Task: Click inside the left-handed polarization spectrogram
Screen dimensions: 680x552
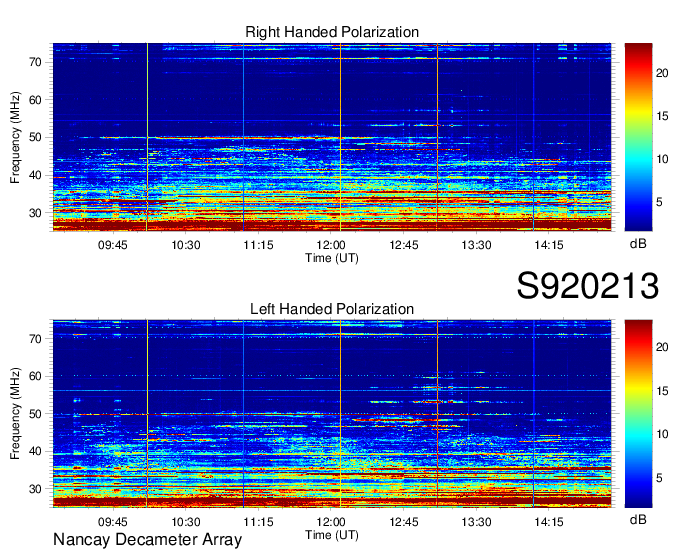Action: point(332,414)
